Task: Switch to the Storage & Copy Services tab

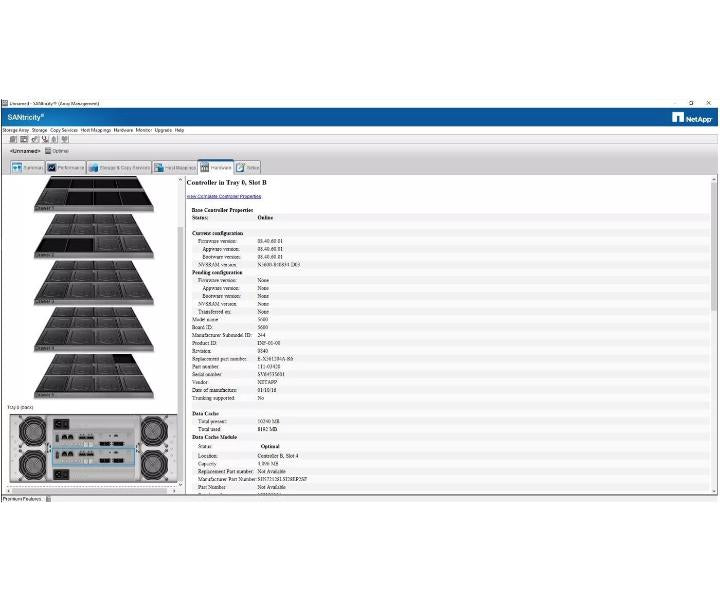Action: (x=119, y=168)
